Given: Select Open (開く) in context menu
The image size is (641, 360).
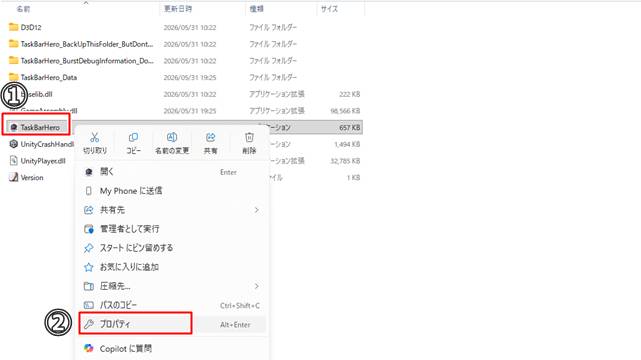Looking at the screenshot, I should coord(172,172).
